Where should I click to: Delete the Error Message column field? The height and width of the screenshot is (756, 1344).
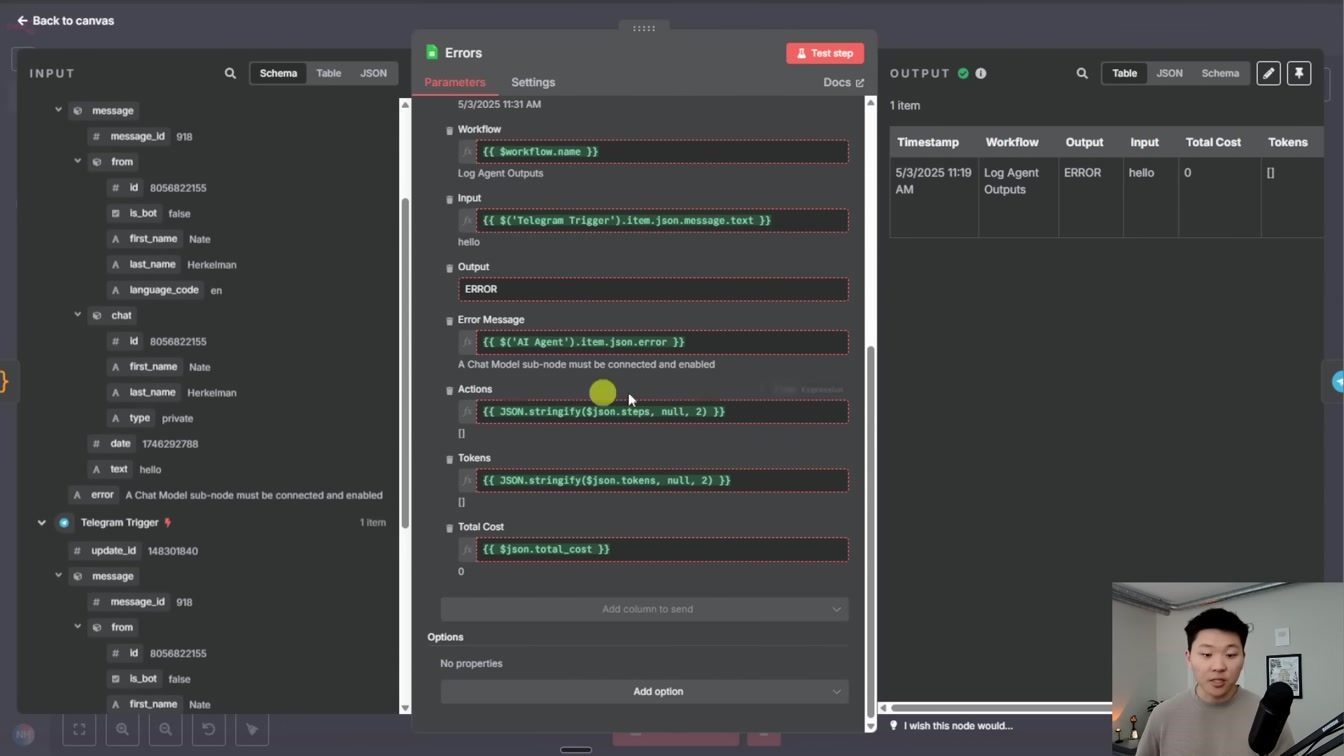point(449,321)
